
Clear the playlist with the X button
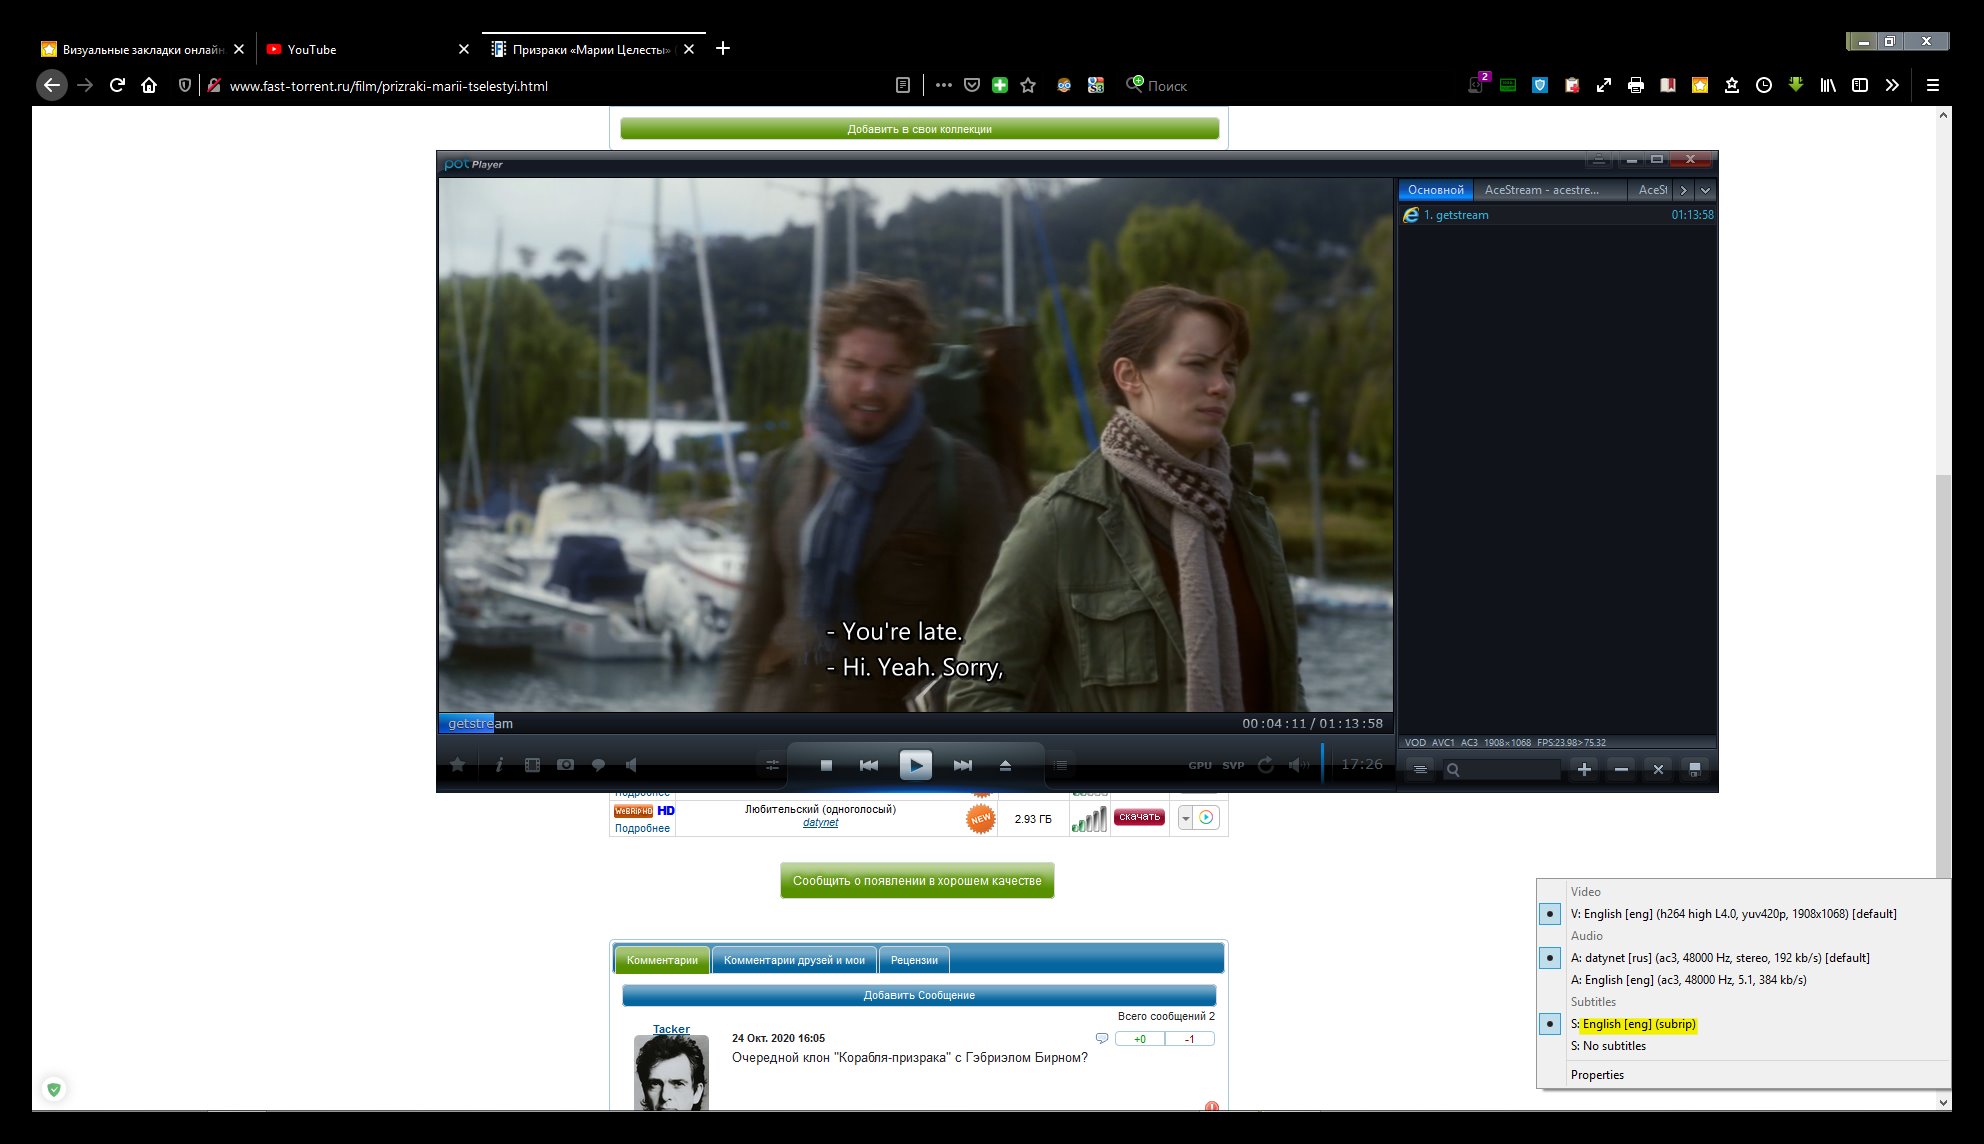pyautogui.click(x=1658, y=769)
